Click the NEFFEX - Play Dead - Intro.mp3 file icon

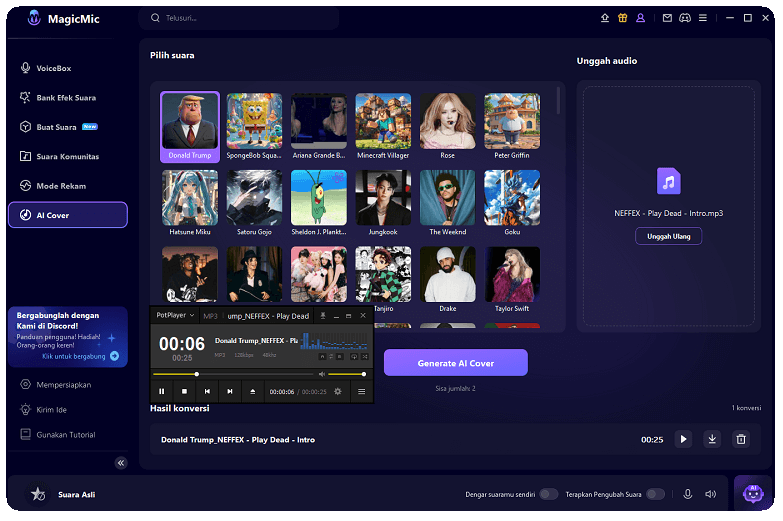(x=669, y=181)
